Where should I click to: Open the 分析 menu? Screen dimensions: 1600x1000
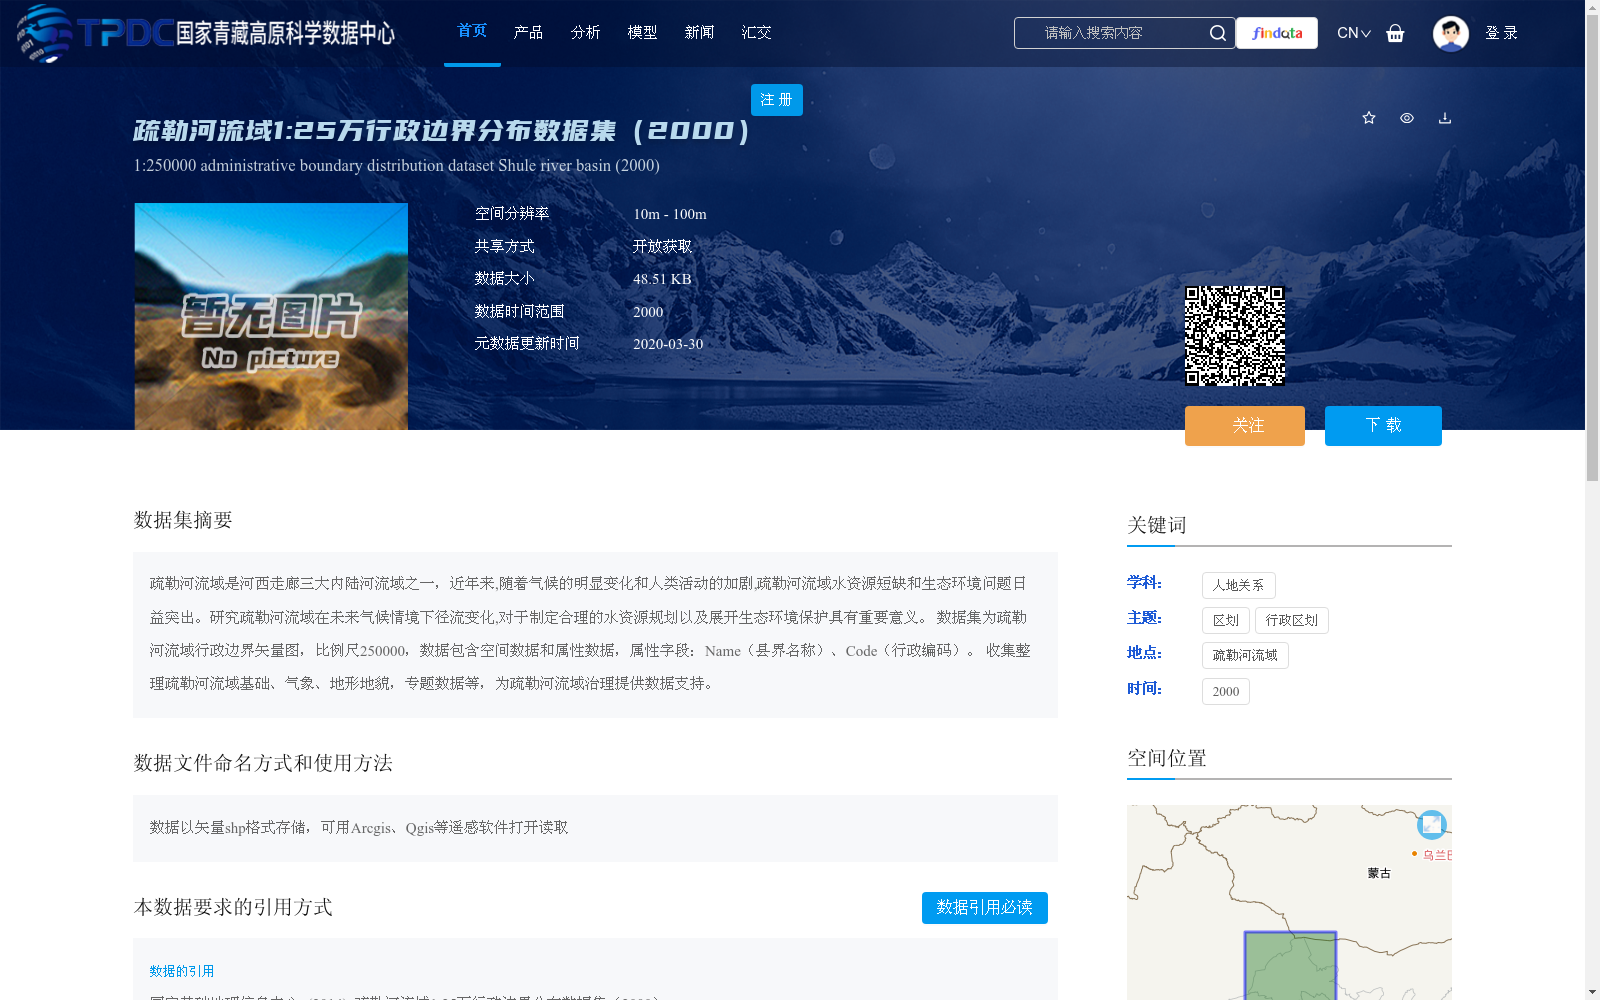585,32
